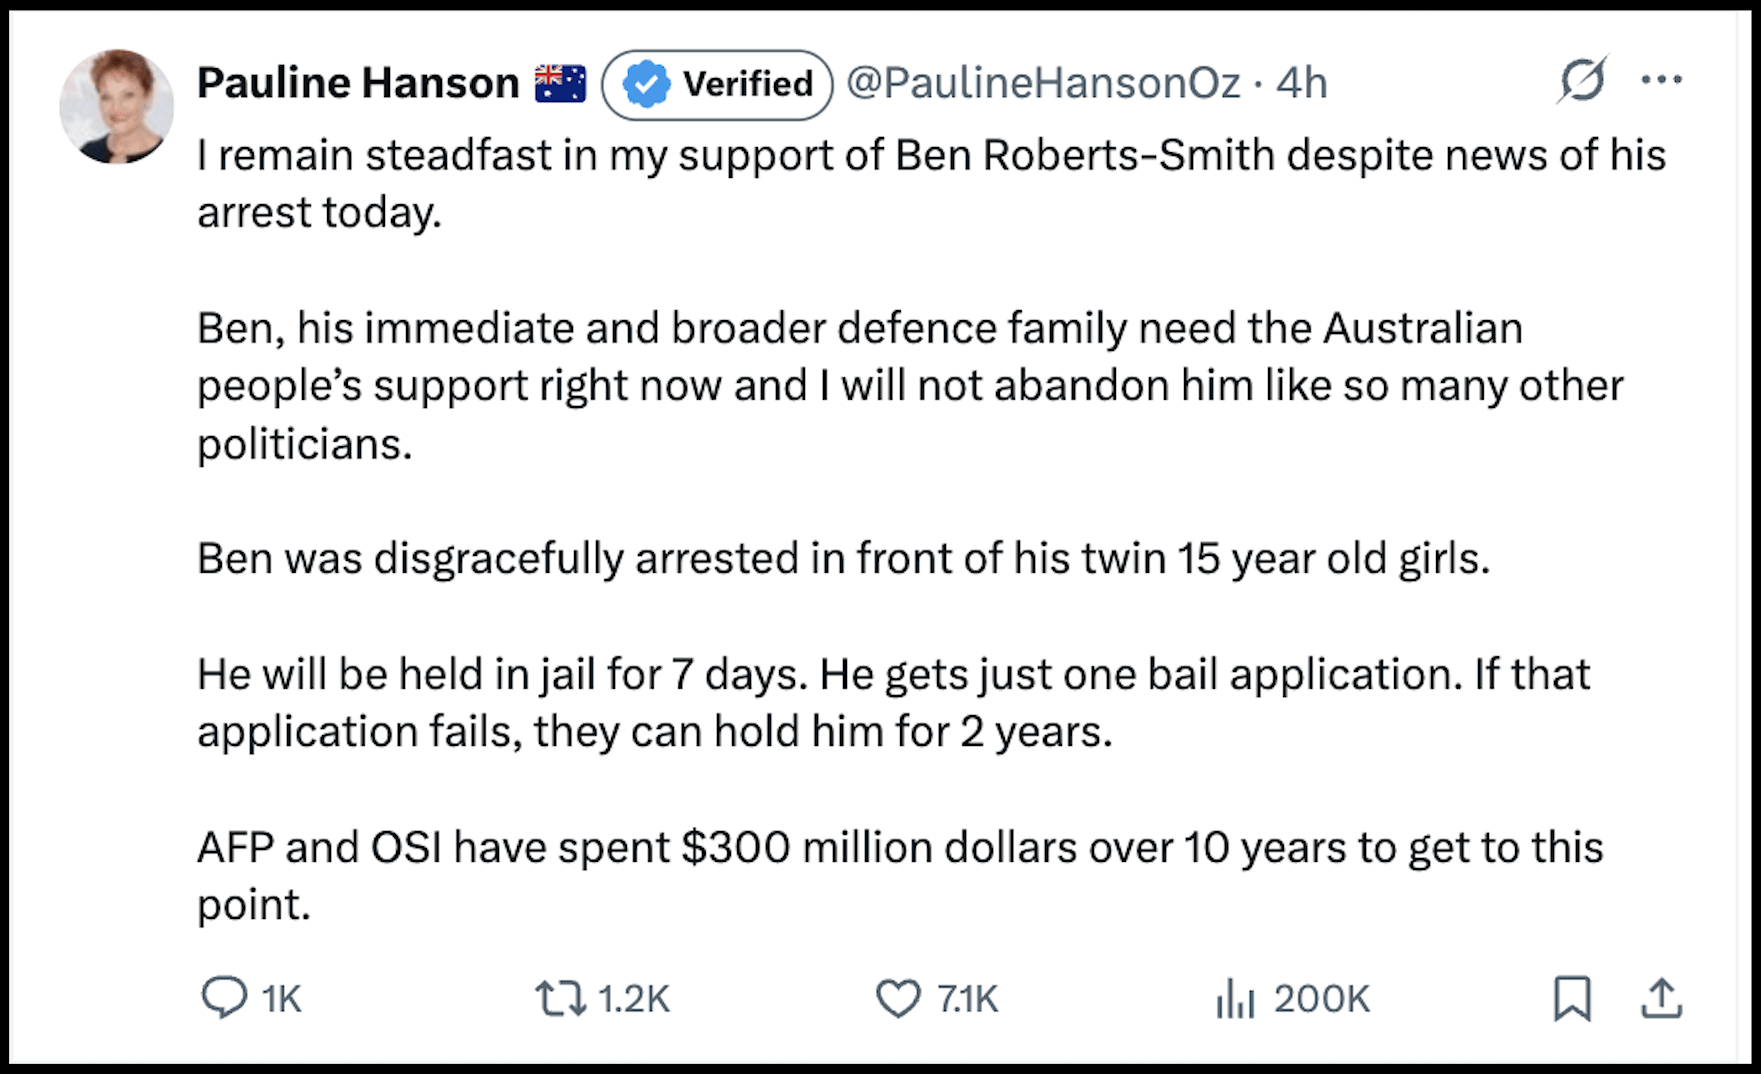Click the 7.1K likes count
This screenshot has width=1761, height=1074.
pyautogui.click(x=967, y=998)
